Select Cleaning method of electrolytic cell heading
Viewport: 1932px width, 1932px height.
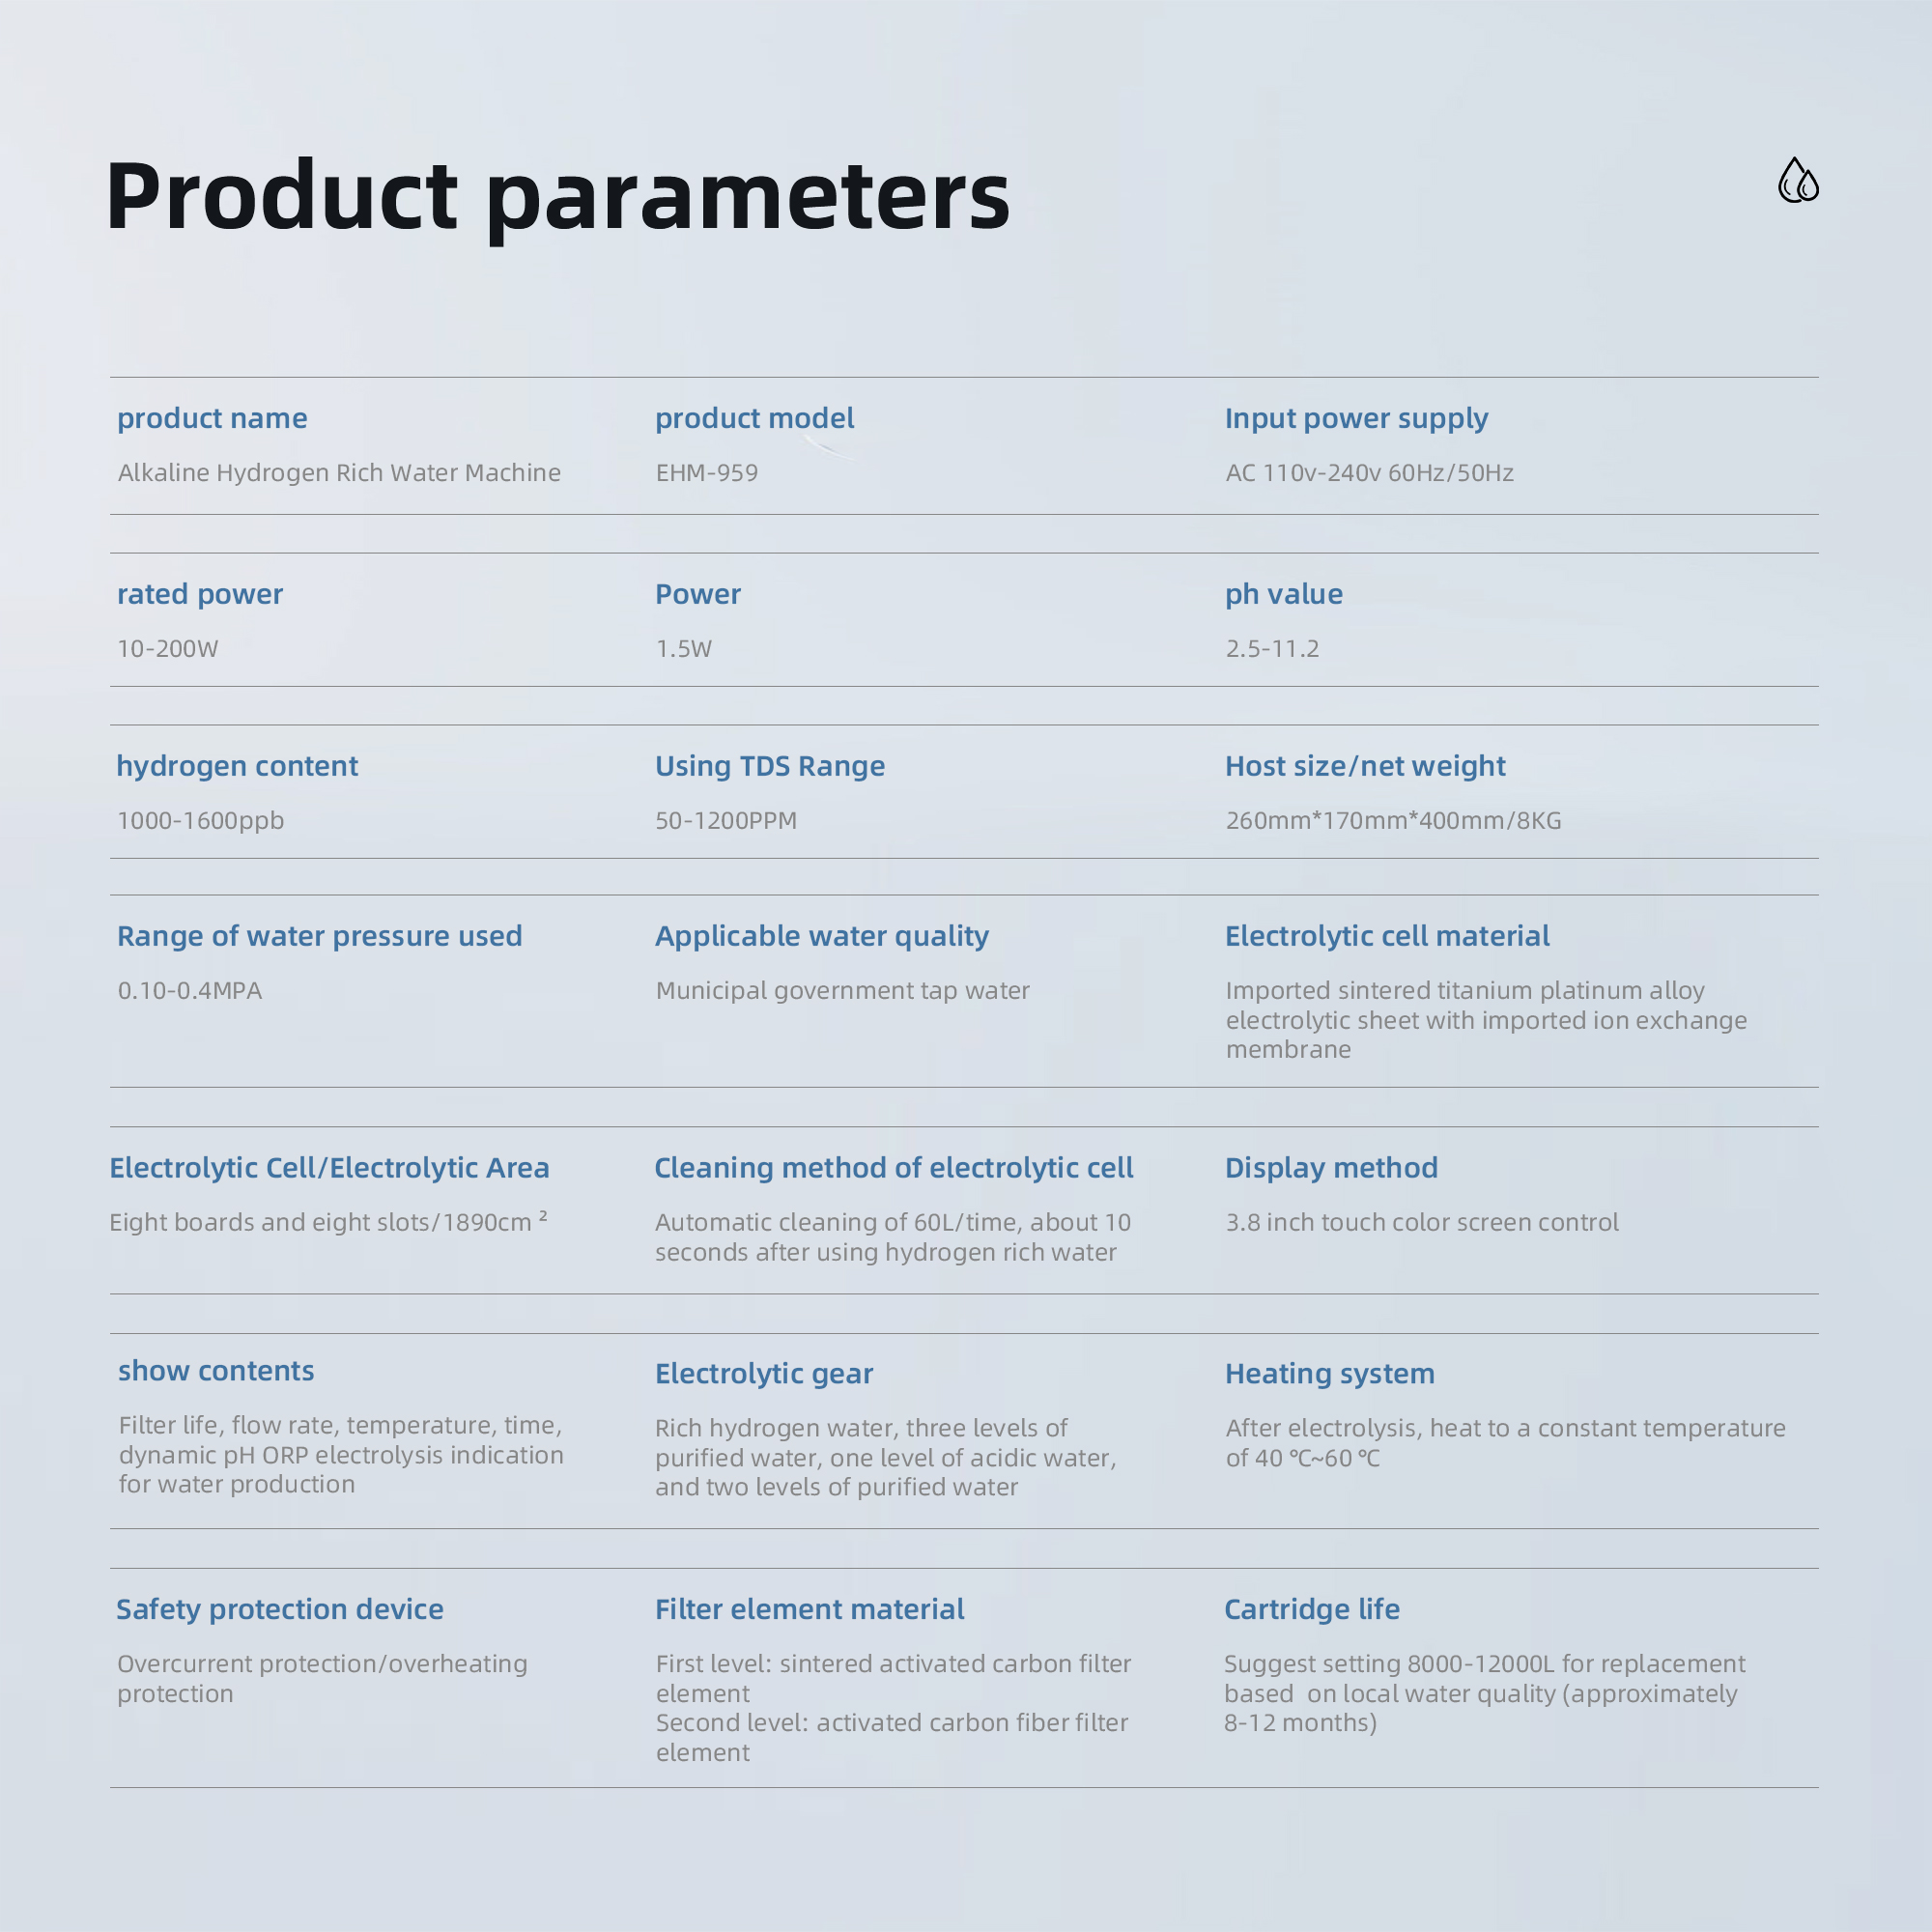click(x=893, y=1168)
